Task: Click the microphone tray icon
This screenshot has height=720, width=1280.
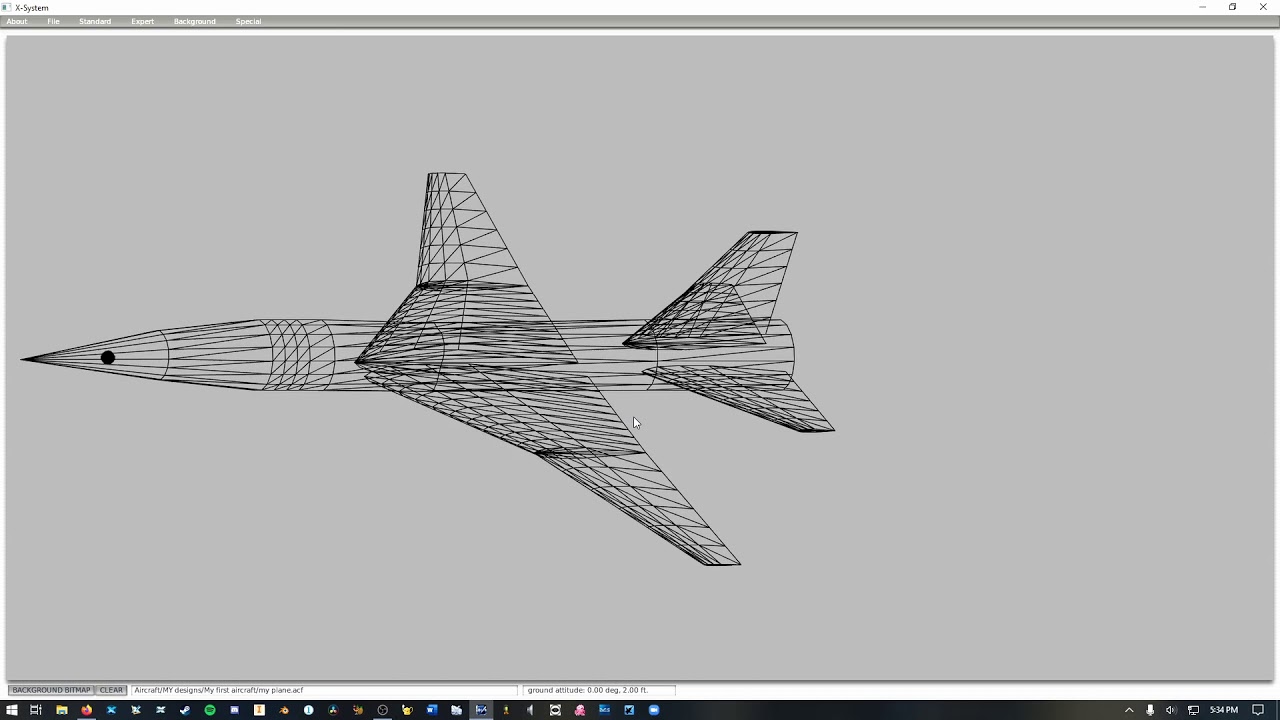Action: (x=1150, y=710)
